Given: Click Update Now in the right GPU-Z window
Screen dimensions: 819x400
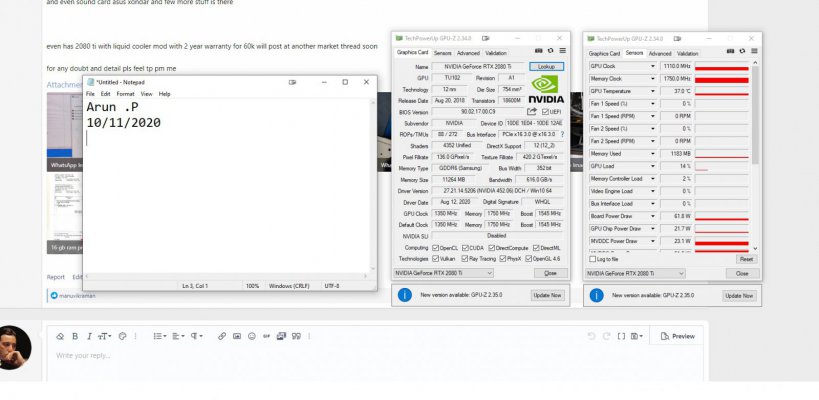Looking at the screenshot, I should pyautogui.click(x=739, y=296).
